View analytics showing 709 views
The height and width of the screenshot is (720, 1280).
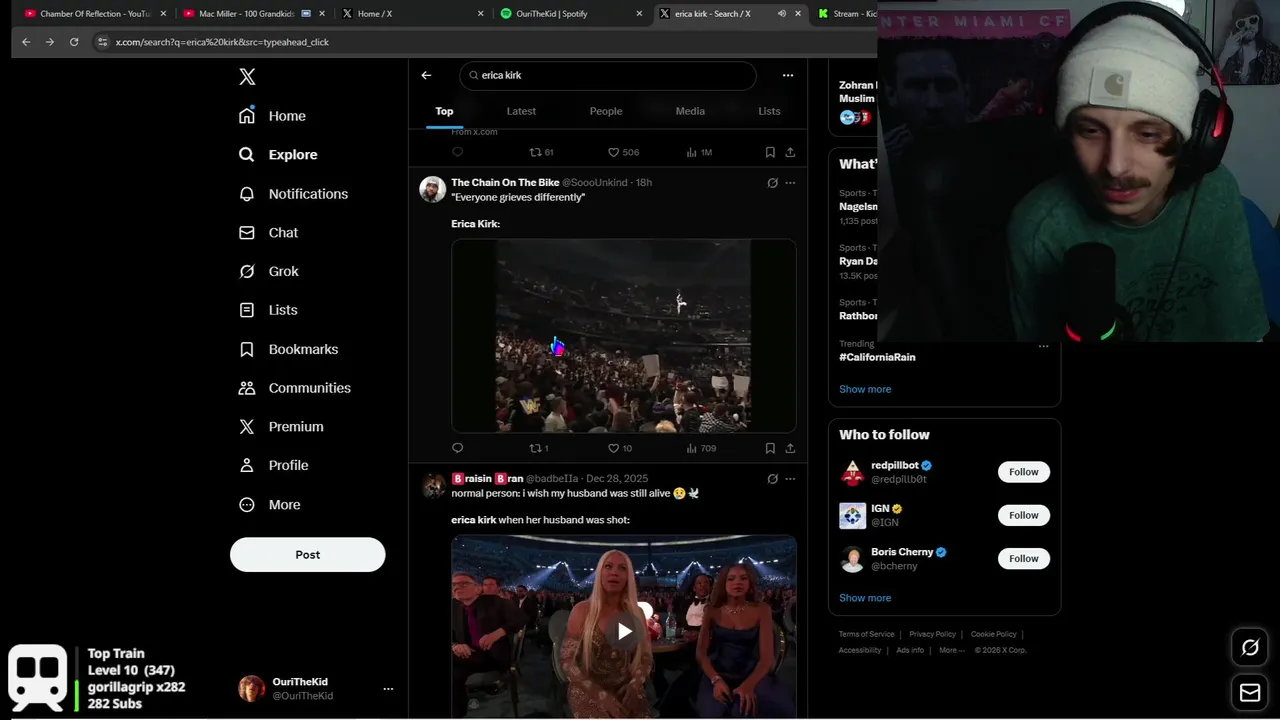701,448
